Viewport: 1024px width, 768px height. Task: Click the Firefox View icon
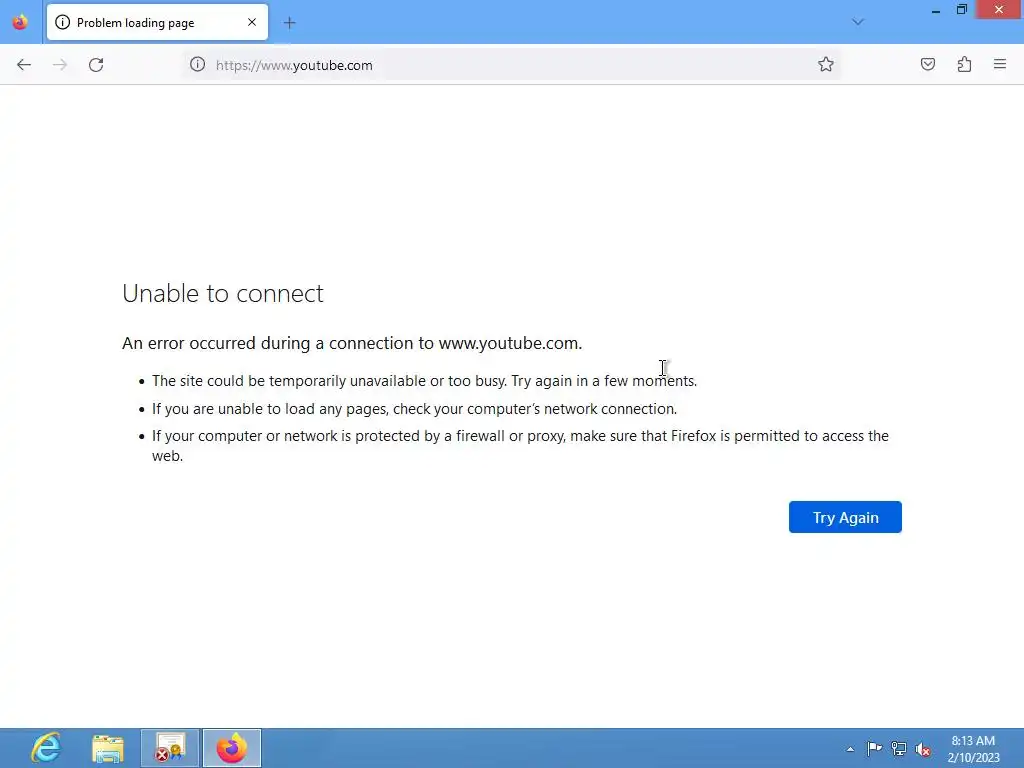pyautogui.click(x=20, y=22)
